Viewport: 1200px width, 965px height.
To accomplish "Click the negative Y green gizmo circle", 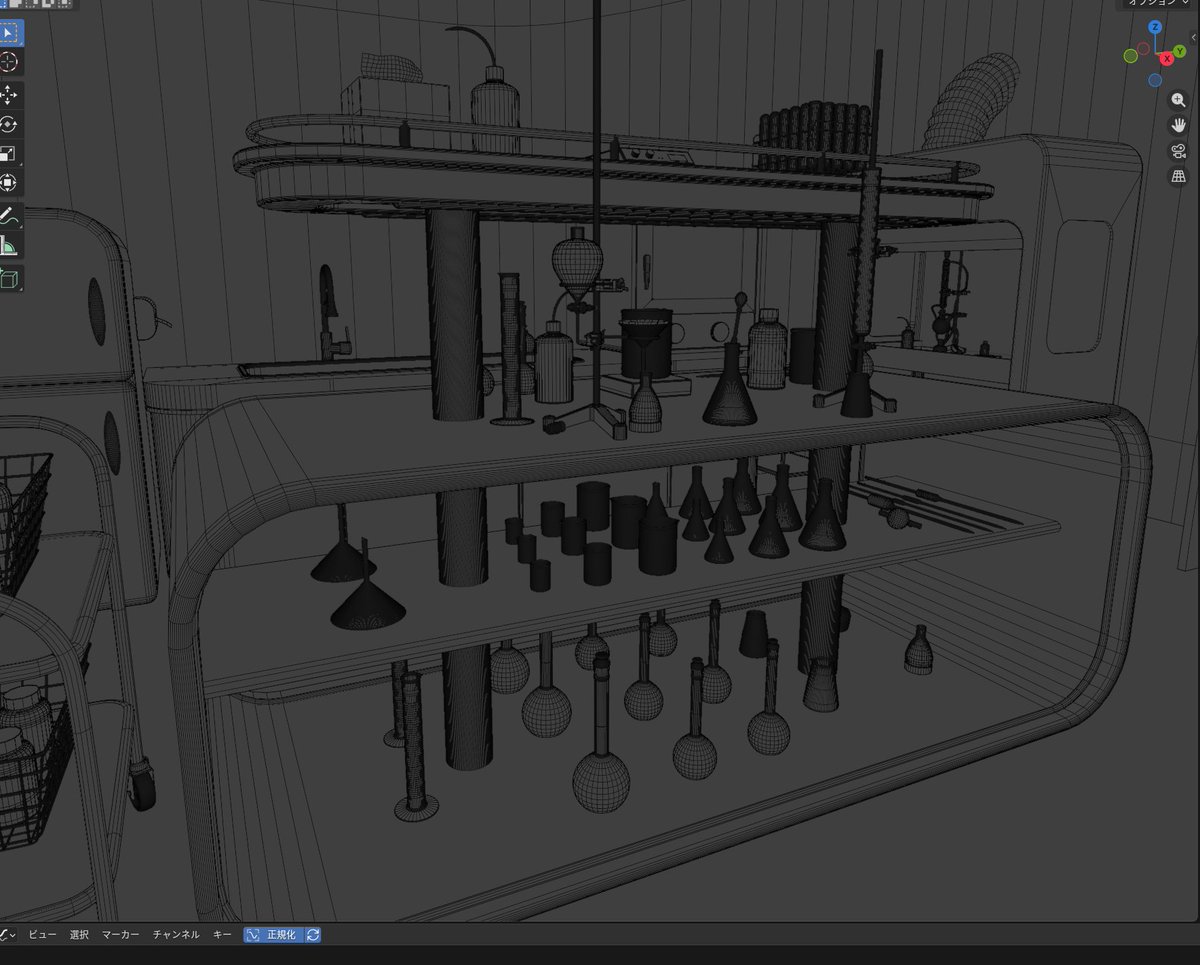I will pos(1131,56).
